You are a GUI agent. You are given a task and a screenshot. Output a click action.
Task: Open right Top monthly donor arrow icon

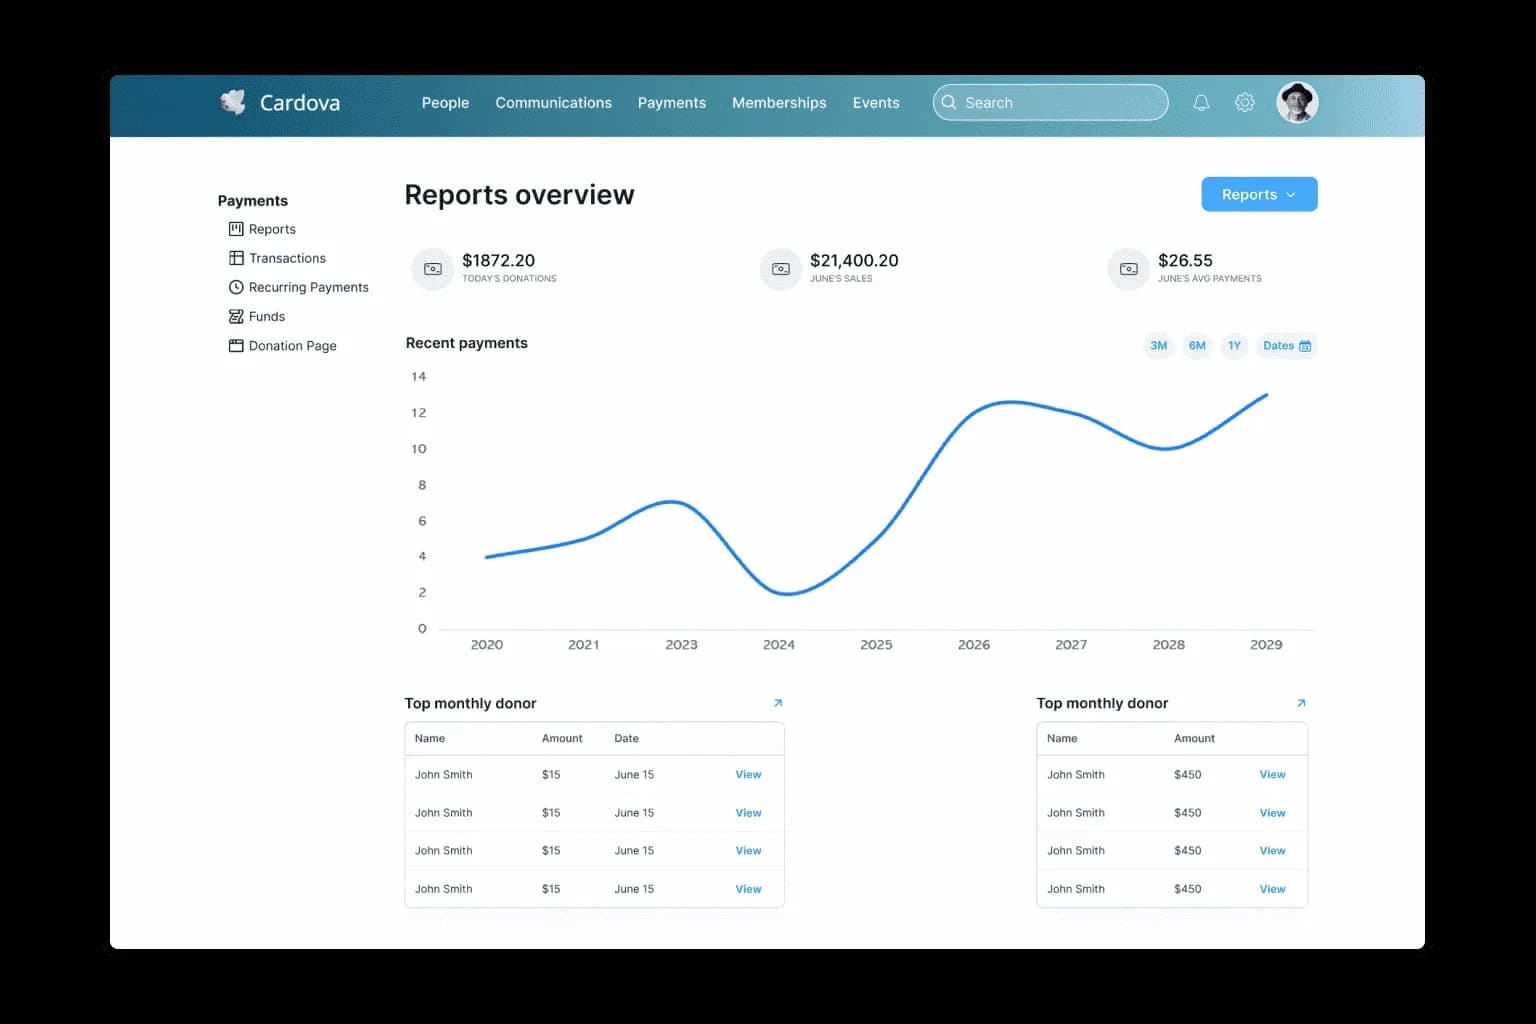click(1301, 703)
